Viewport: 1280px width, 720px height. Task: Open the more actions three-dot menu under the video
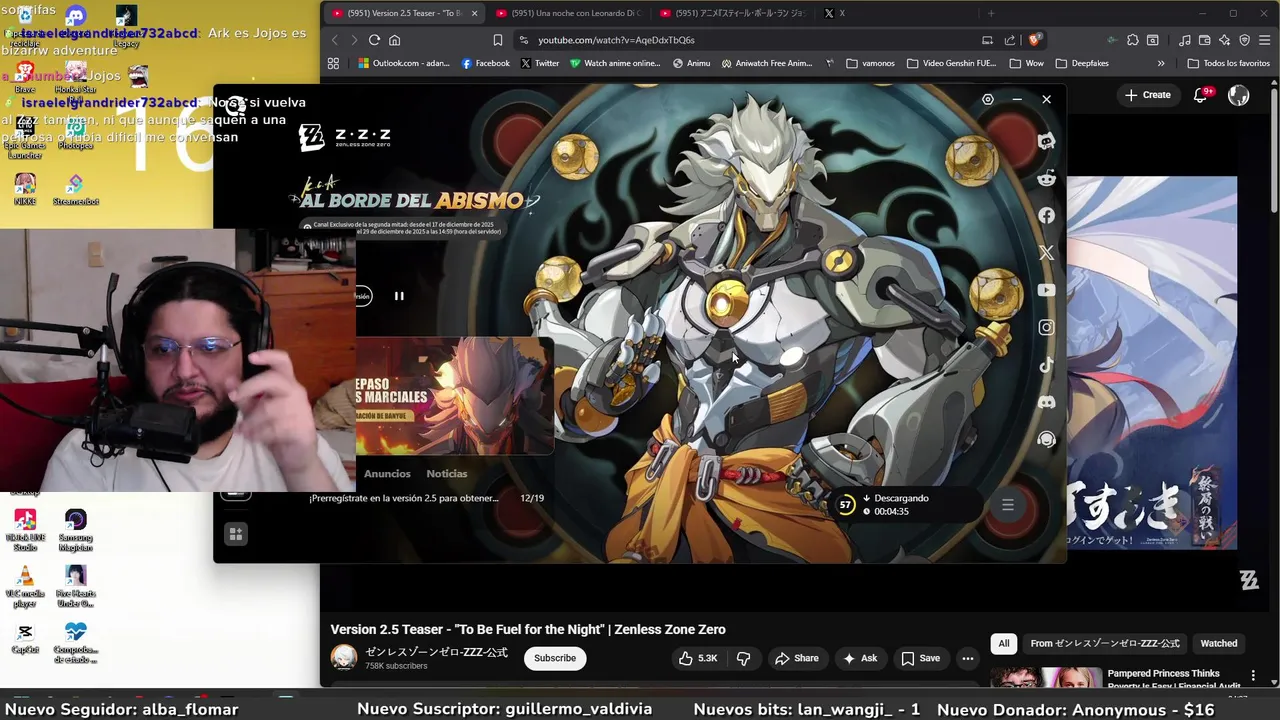click(x=967, y=658)
